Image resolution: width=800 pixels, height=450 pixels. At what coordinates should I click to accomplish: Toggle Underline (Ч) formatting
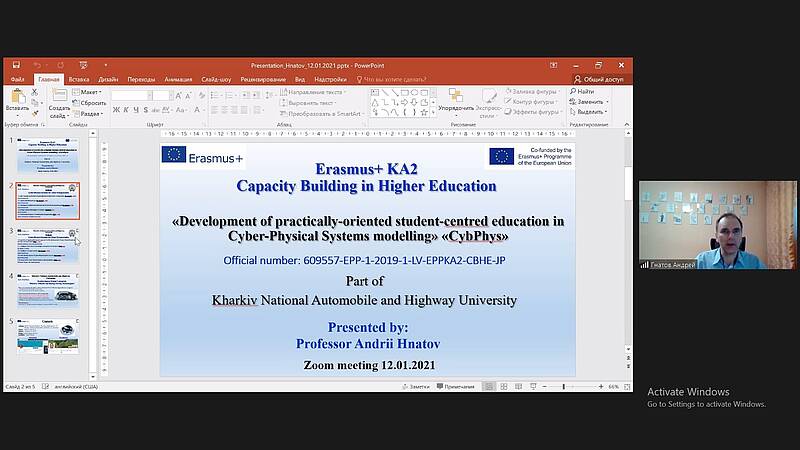coord(136,110)
